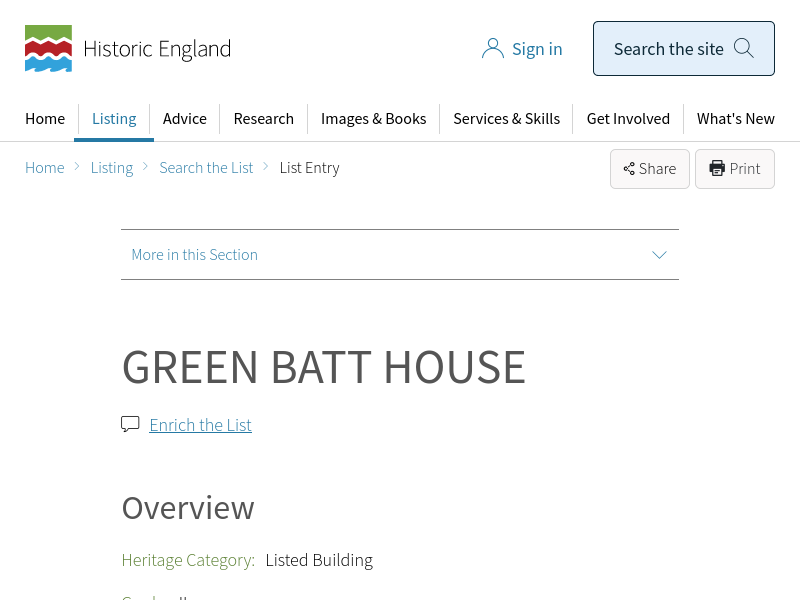Click the Sign in link
800x600 pixels.
(537, 49)
